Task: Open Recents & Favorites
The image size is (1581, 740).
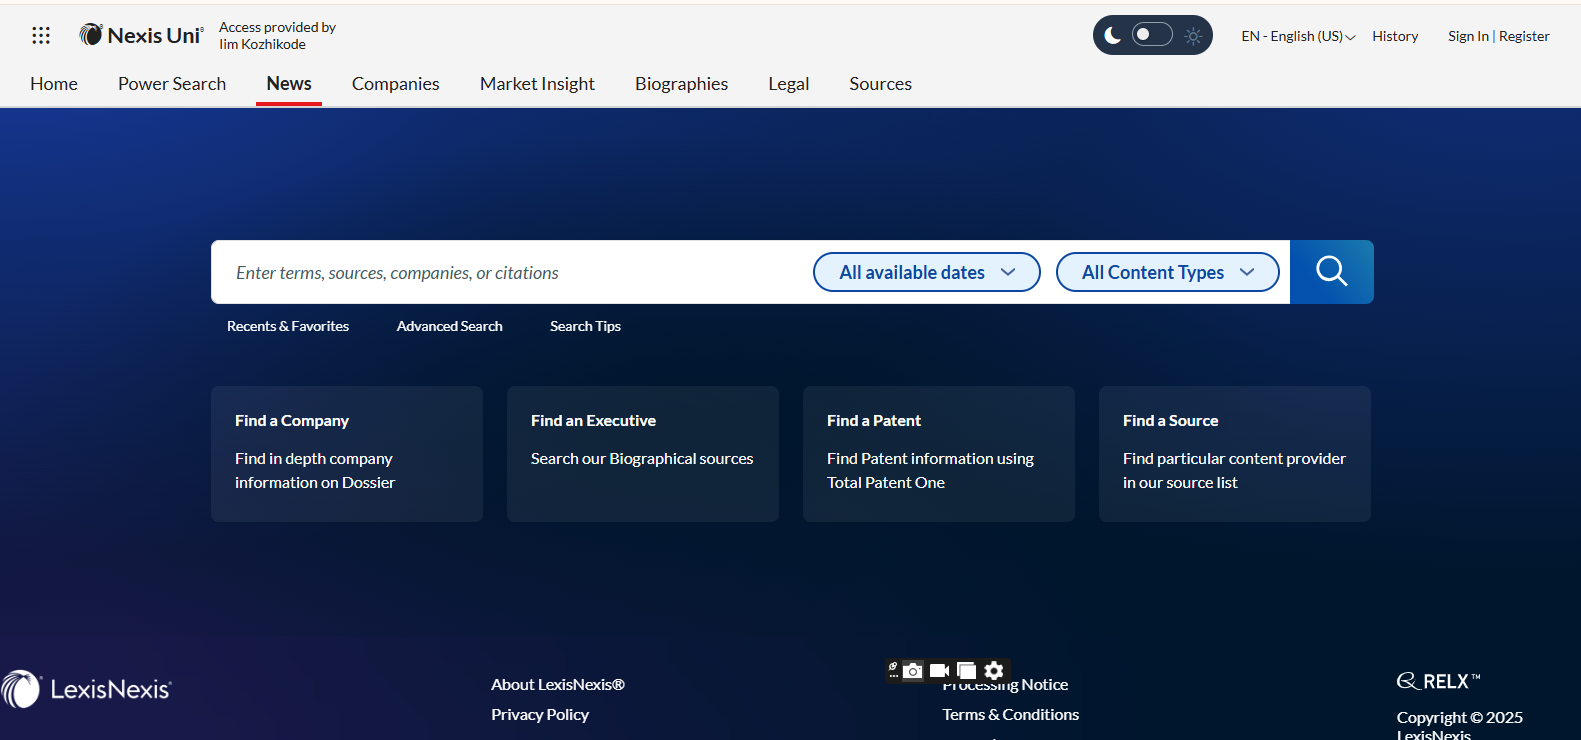Action: [288, 326]
